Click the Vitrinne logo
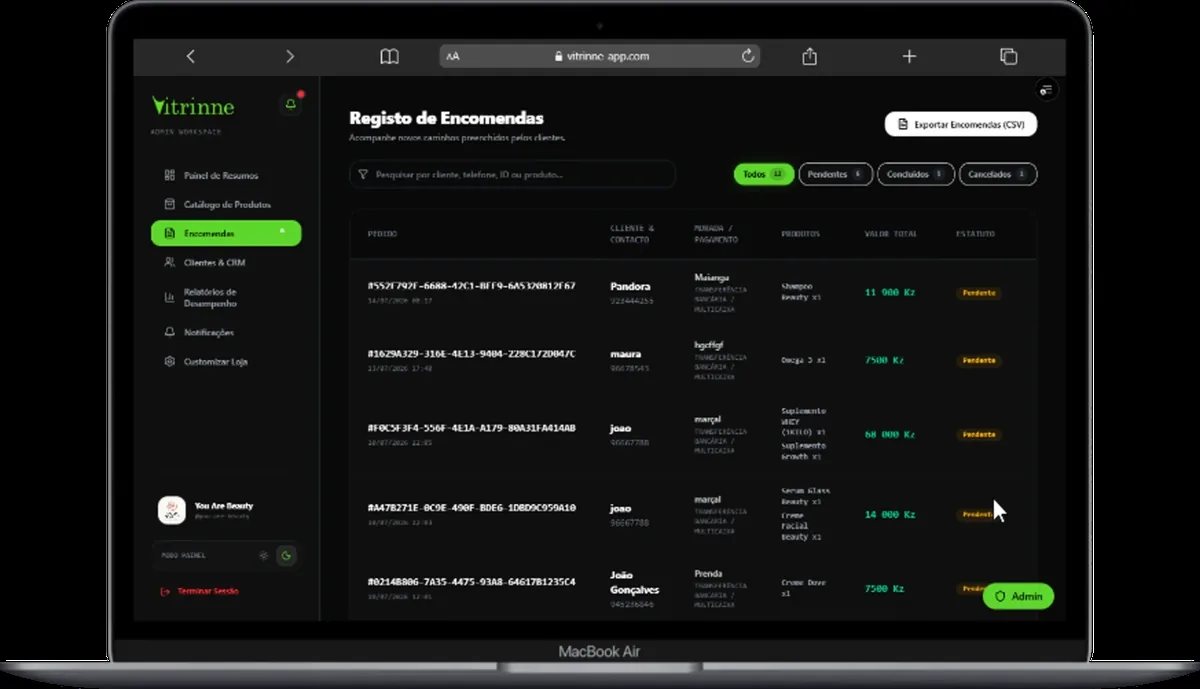Viewport: 1200px width, 689px height. pyautogui.click(x=193, y=105)
